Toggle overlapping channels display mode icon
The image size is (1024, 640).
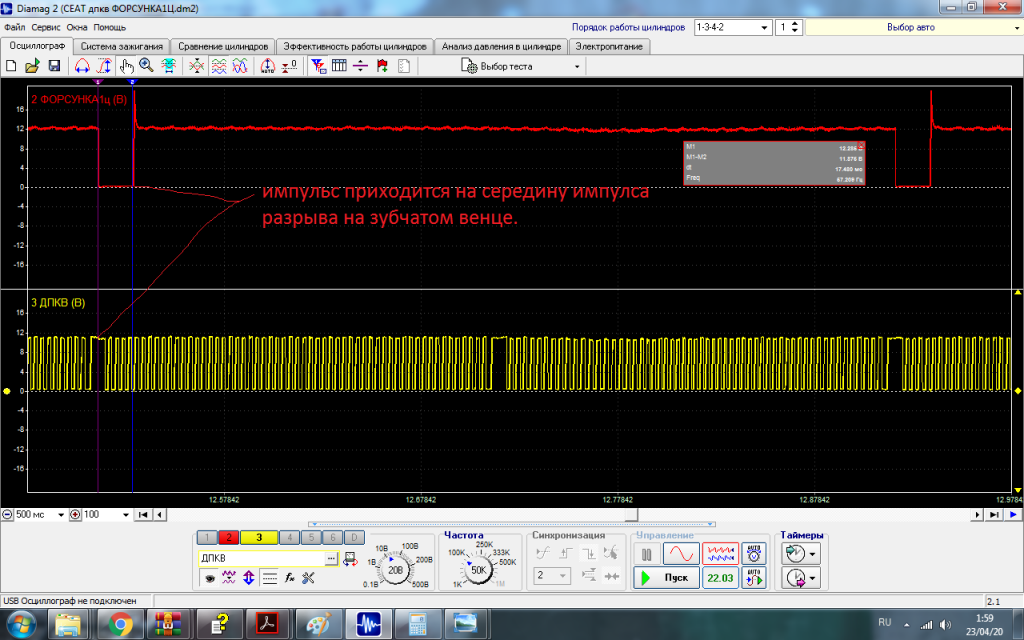(x=240, y=66)
